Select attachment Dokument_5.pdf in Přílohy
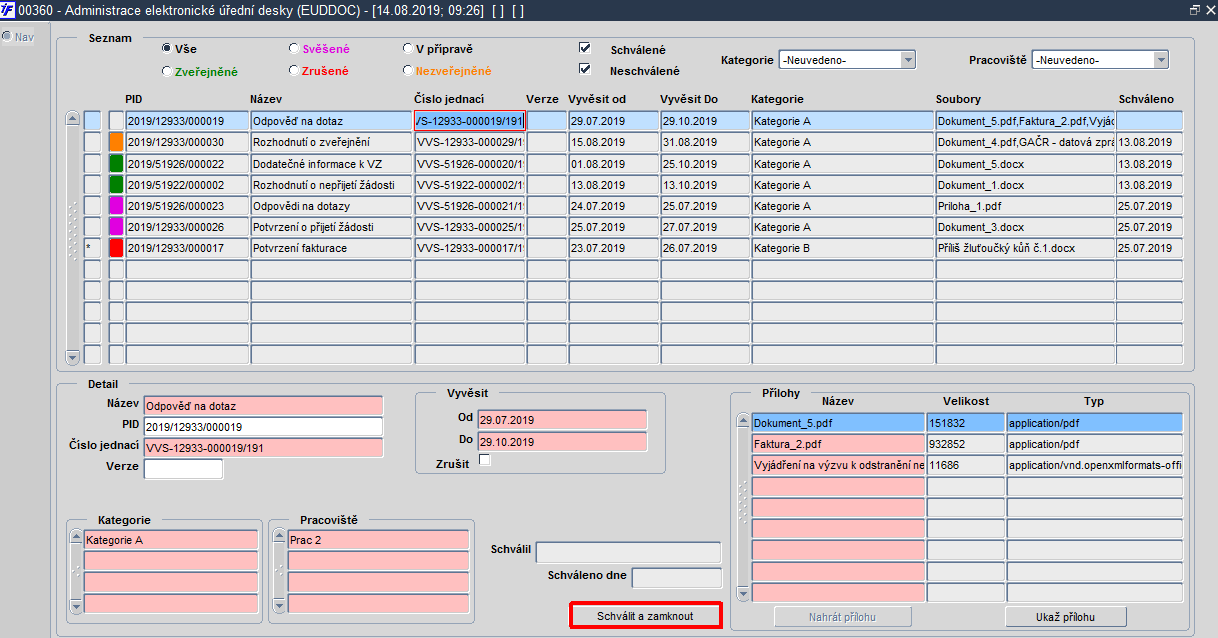Image resolution: width=1218 pixels, height=638 pixels. tap(838, 423)
